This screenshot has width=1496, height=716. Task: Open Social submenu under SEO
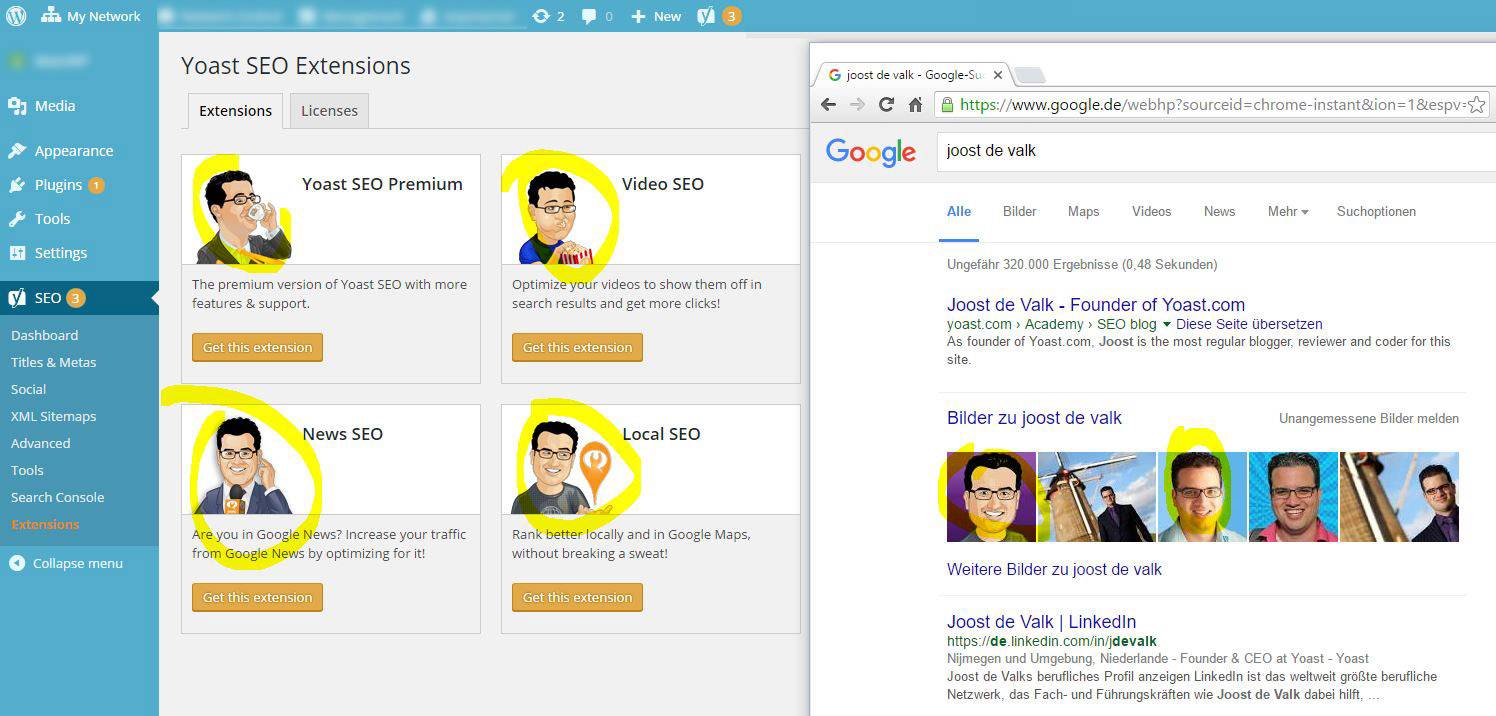tap(29, 389)
